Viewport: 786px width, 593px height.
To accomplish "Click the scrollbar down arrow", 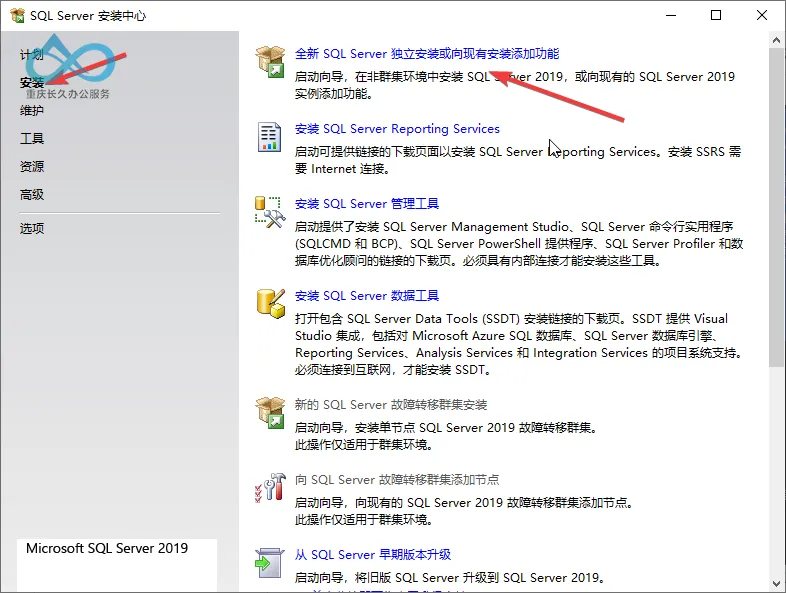I will [776, 584].
